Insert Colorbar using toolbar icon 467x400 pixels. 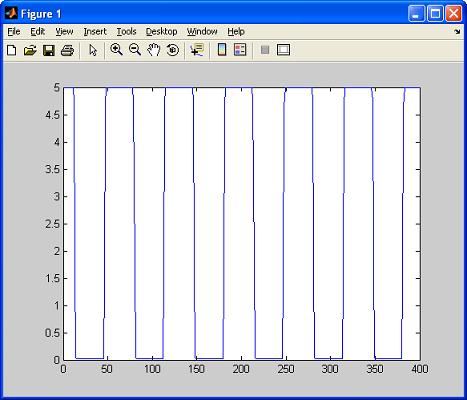pos(222,50)
